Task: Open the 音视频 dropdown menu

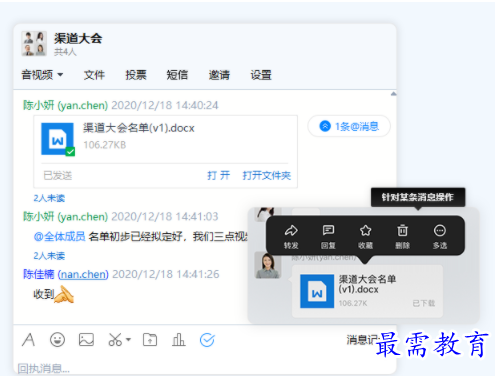Action: coord(42,75)
